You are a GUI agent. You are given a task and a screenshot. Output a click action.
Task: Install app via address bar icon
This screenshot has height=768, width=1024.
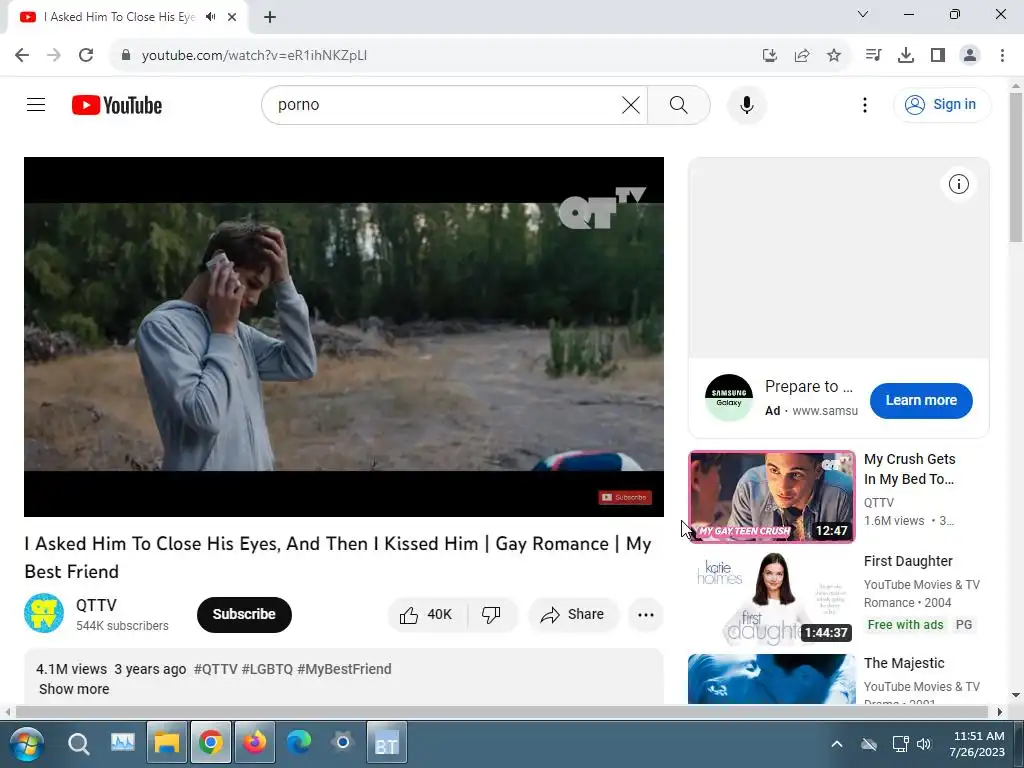click(x=770, y=55)
